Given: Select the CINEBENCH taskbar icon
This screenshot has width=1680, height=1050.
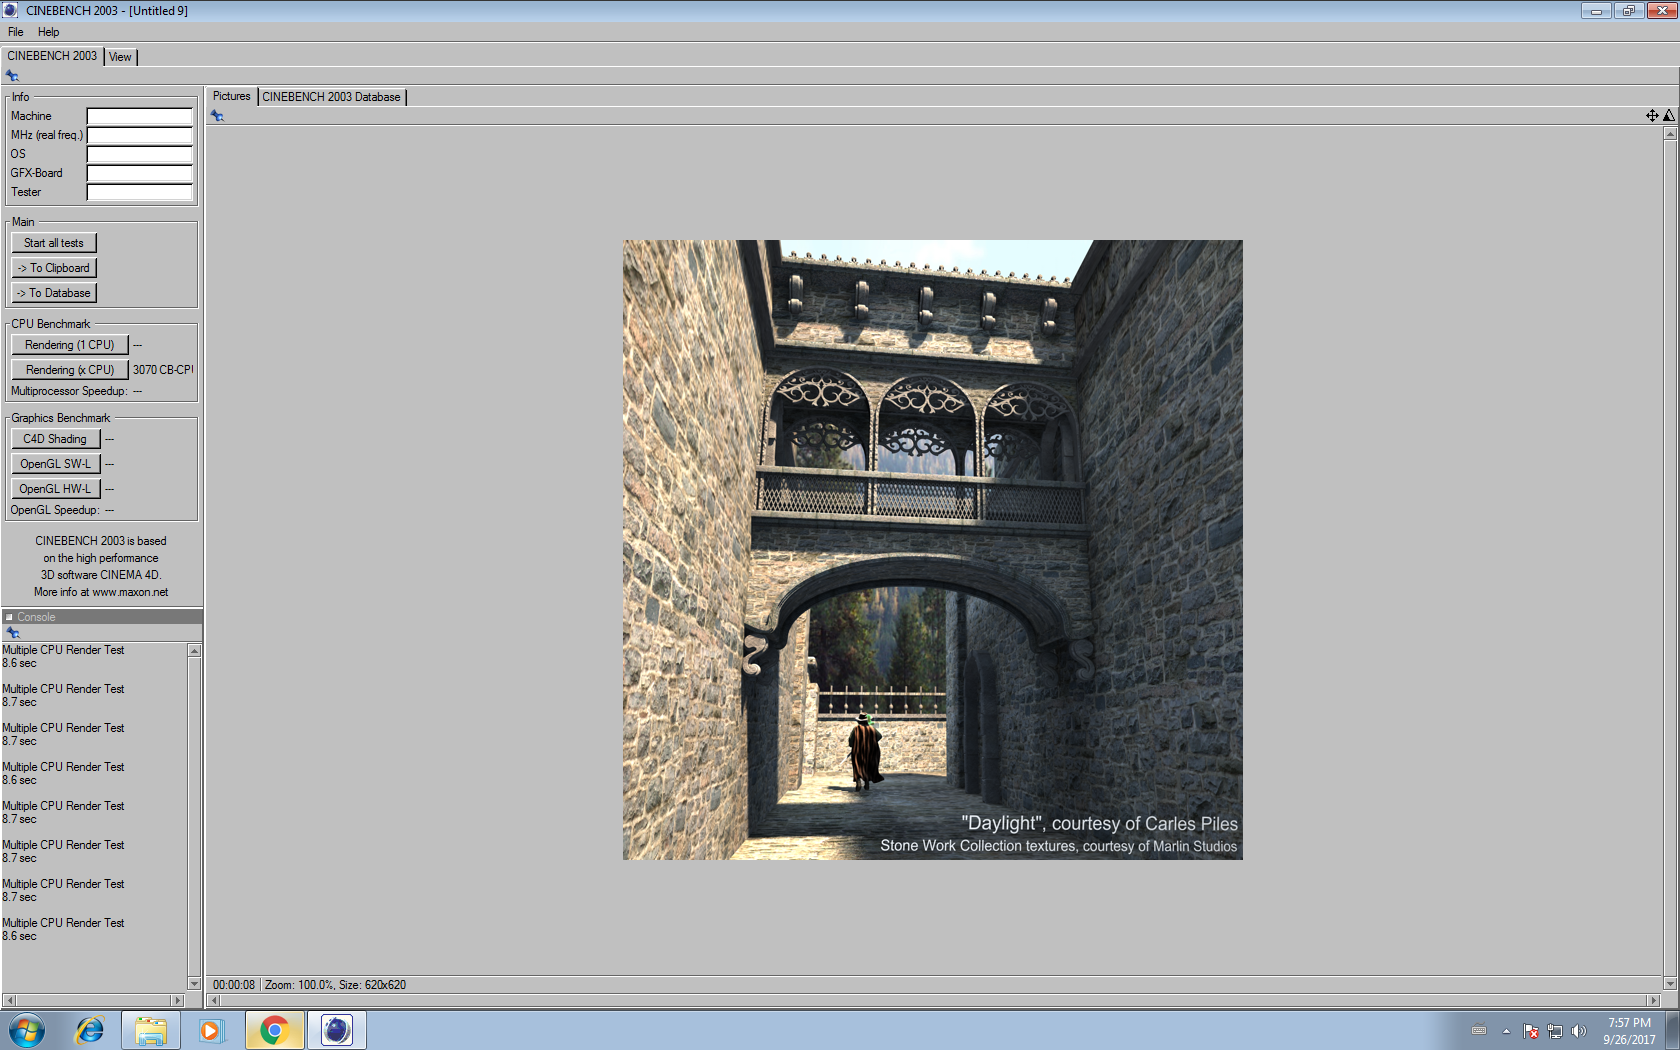Looking at the screenshot, I should pos(337,1030).
